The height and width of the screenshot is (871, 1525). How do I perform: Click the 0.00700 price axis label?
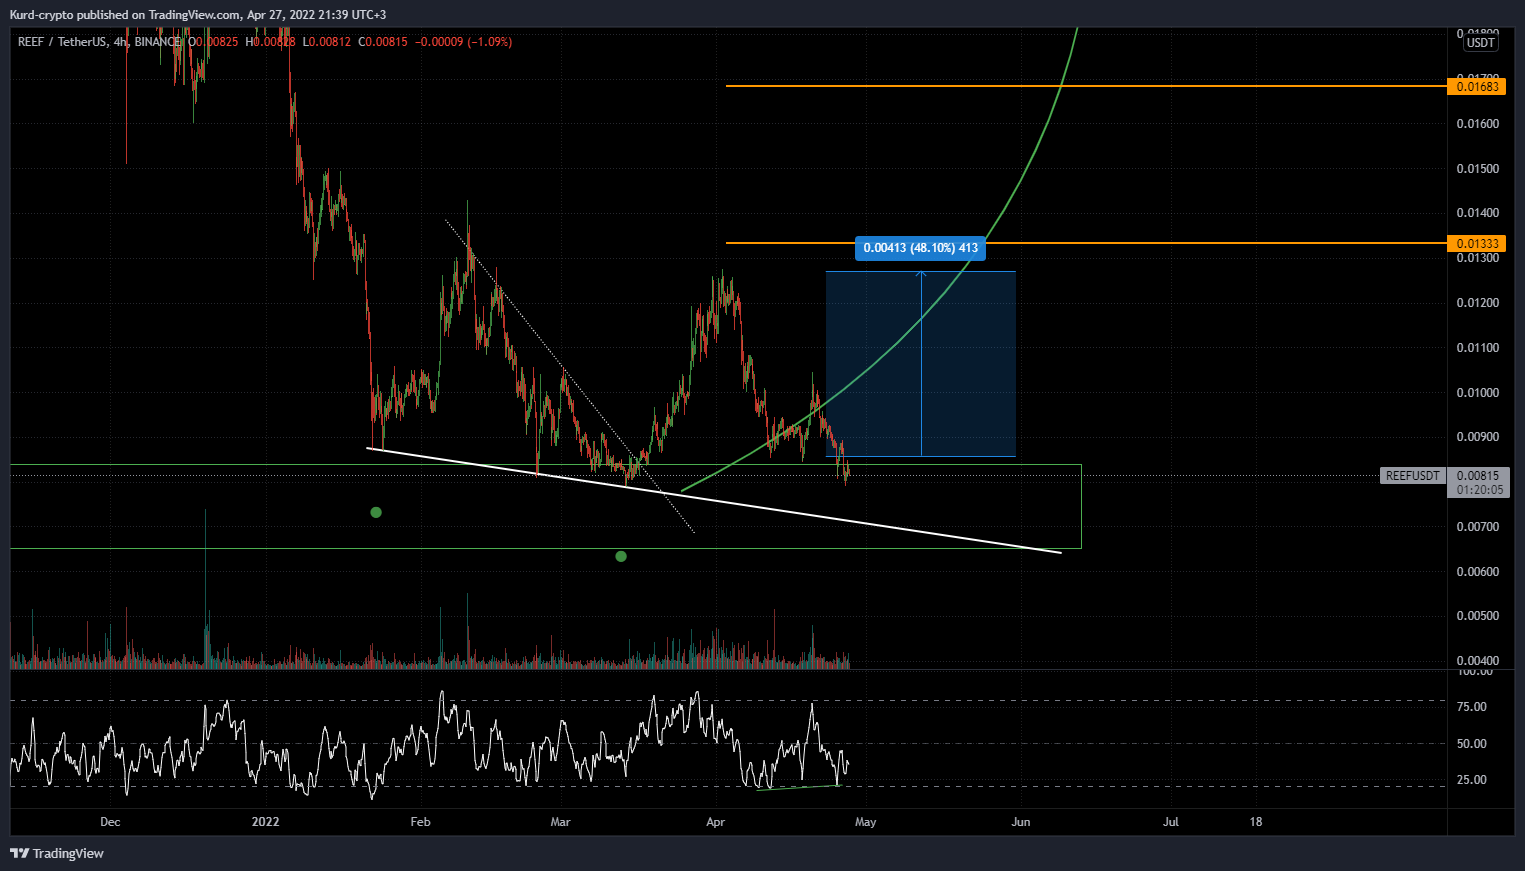click(1477, 527)
